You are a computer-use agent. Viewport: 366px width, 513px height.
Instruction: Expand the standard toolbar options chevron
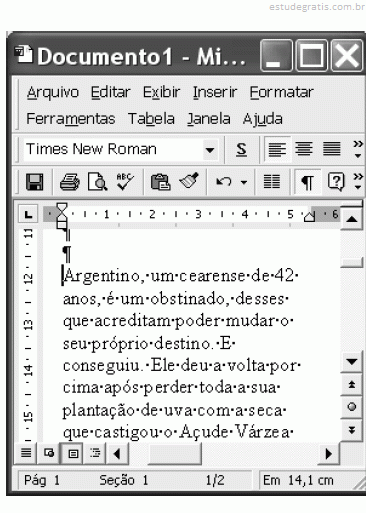tap(358, 182)
